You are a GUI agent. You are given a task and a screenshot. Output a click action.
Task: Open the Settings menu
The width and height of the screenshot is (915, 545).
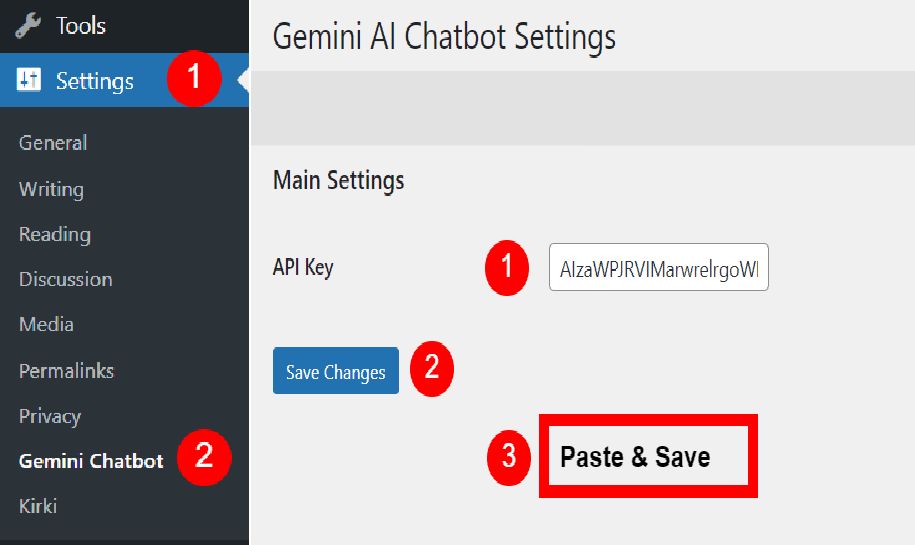94,80
